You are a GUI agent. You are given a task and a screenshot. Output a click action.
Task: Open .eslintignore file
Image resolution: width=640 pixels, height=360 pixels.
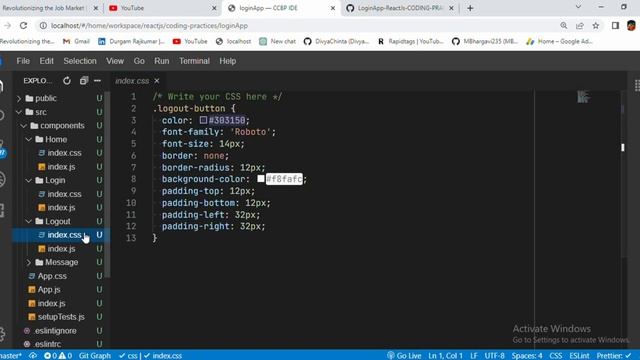tap(56, 331)
